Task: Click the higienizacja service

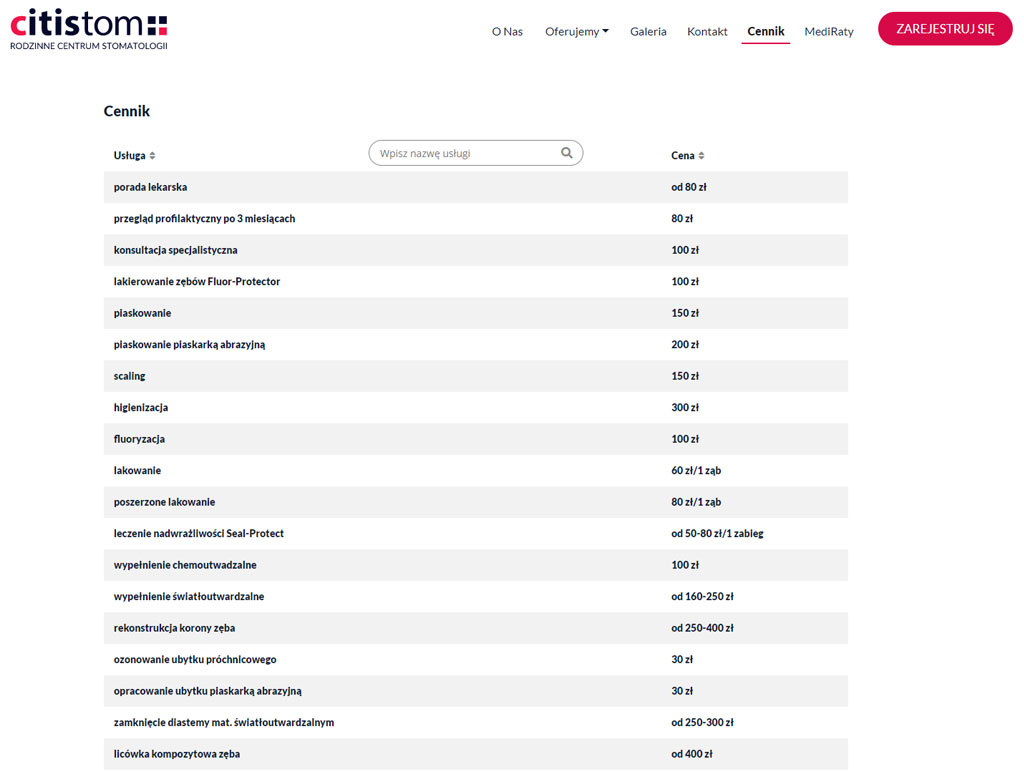Action: pos(141,407)
